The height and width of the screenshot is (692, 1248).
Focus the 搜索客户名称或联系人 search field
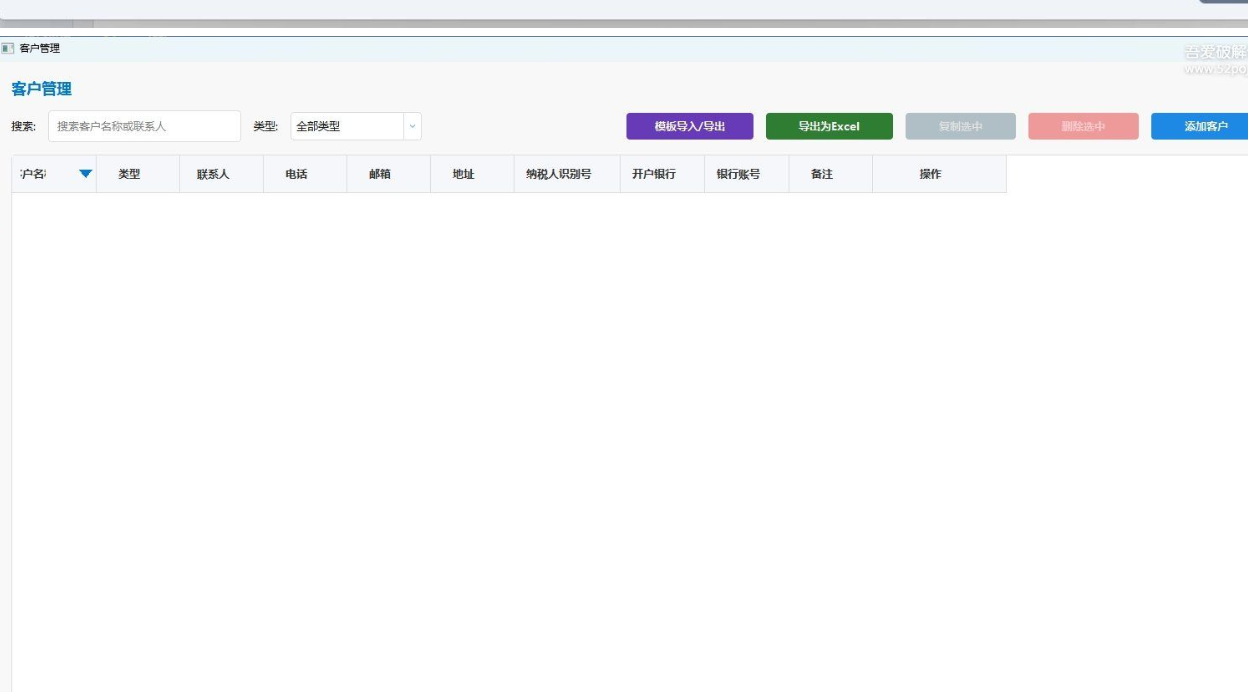(x=144, y=126)
